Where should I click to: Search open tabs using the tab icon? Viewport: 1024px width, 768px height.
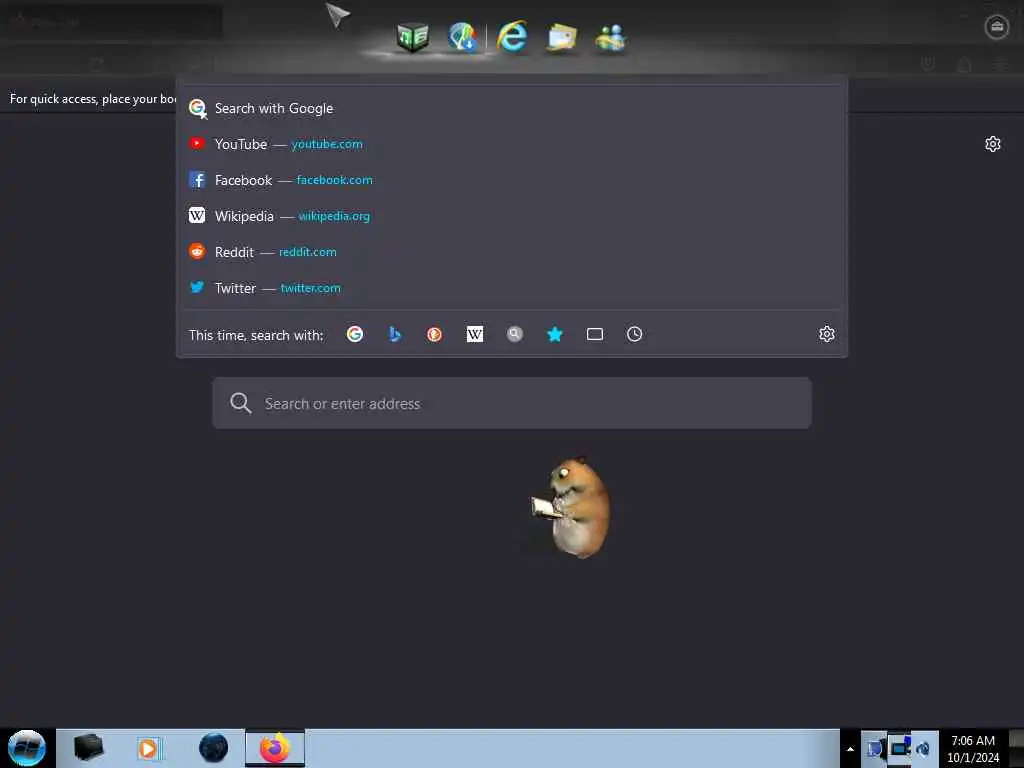pos(595,334)
